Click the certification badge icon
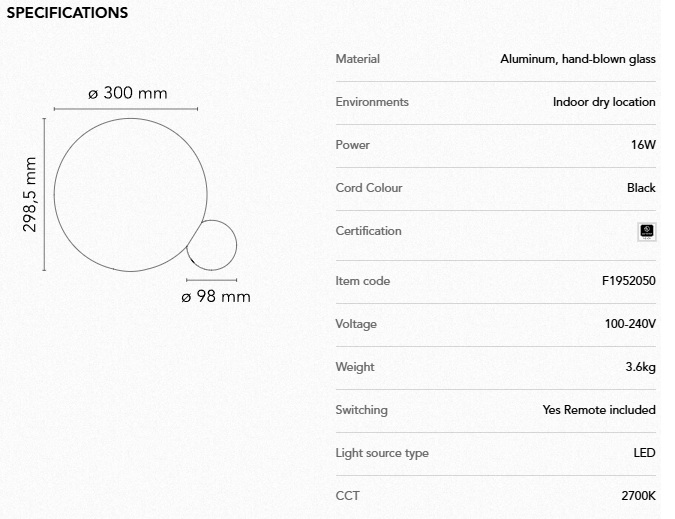This screenshot has width=675, height=519. [646, 231]
